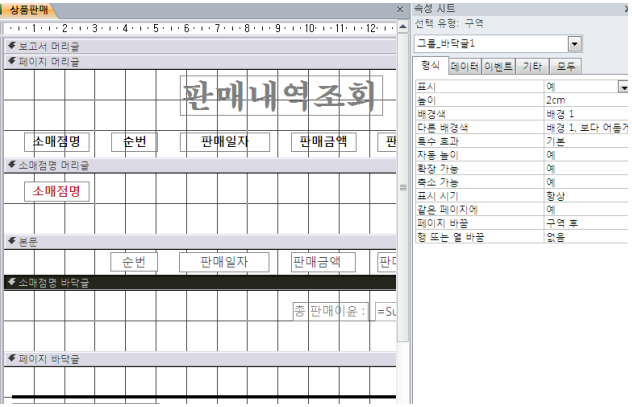The image size is (632, 407).
Task: Select the 판매일자 text box in 본문
Action: tap(224, 262)
